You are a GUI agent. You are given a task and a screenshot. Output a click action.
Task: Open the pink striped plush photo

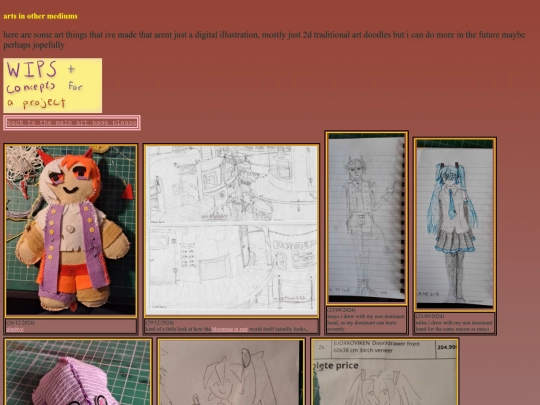[78, 372]
